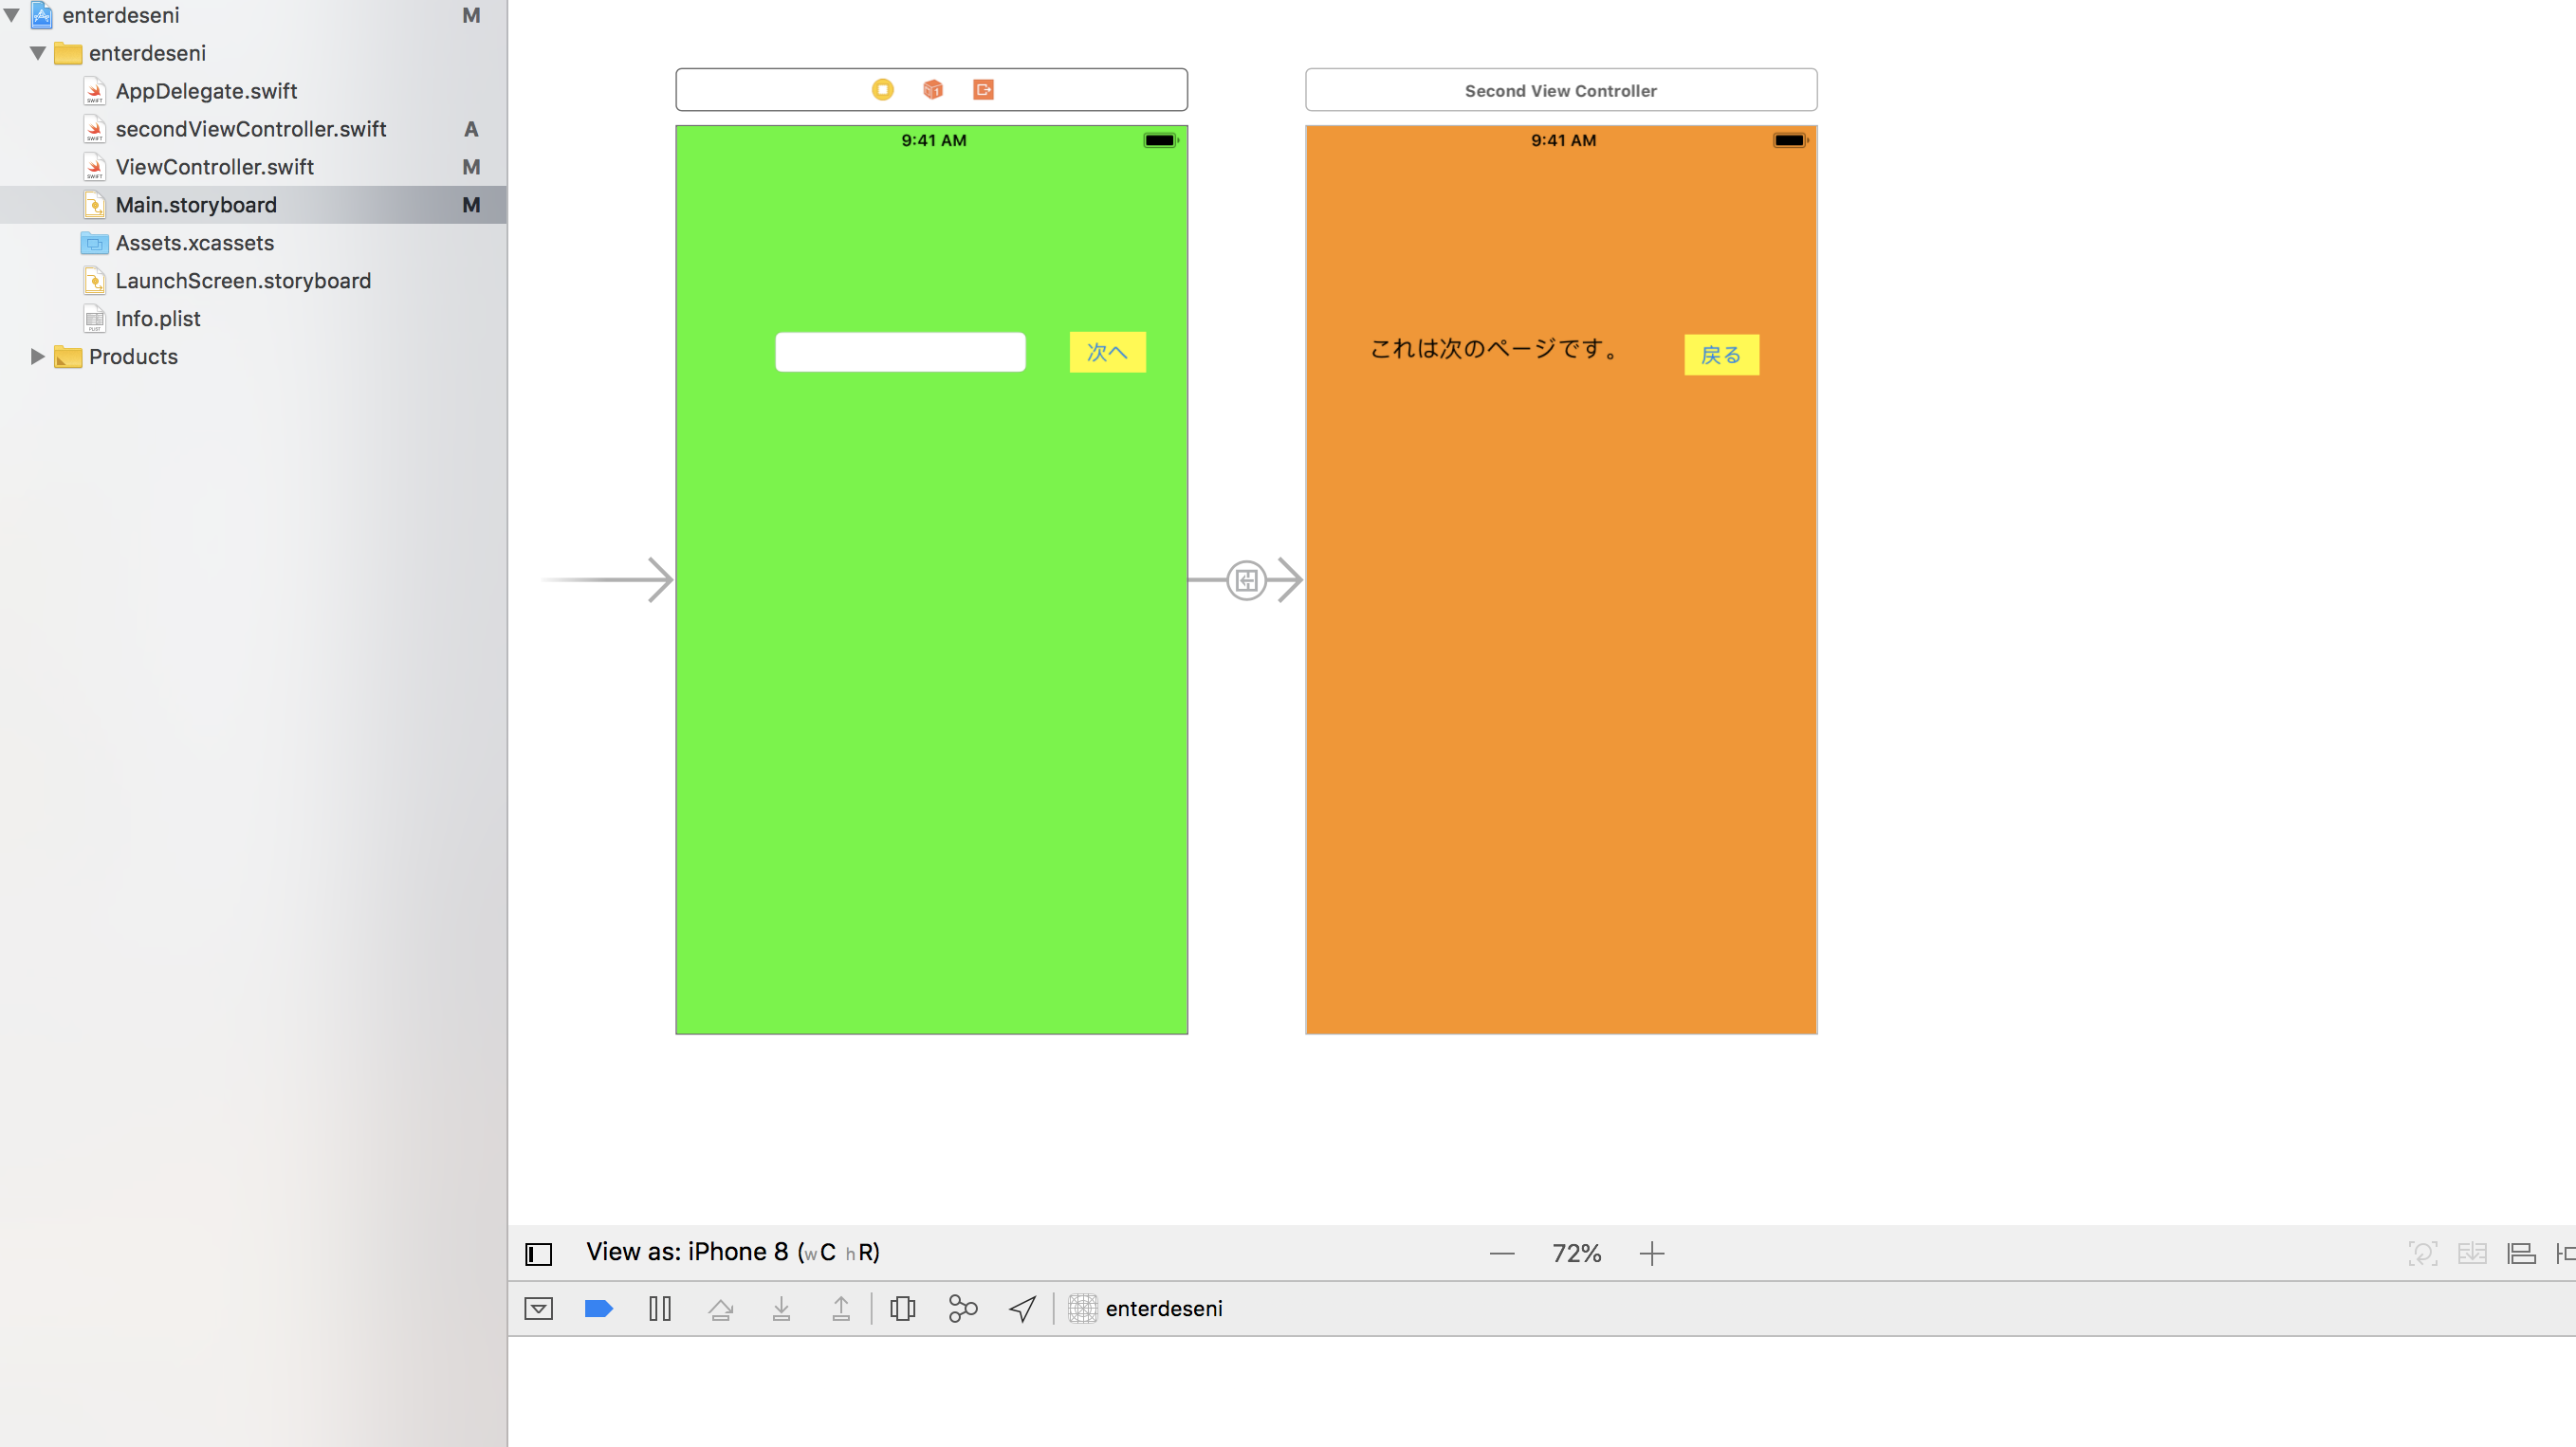
Task: Click the Embed In stack icon
Action: click(2474, 1253)
